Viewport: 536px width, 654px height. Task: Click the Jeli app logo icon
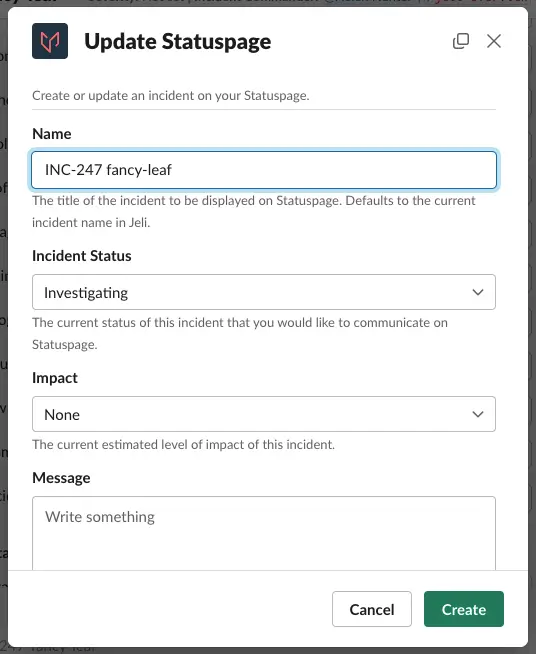pyautogui.click(x=50, y=41)
